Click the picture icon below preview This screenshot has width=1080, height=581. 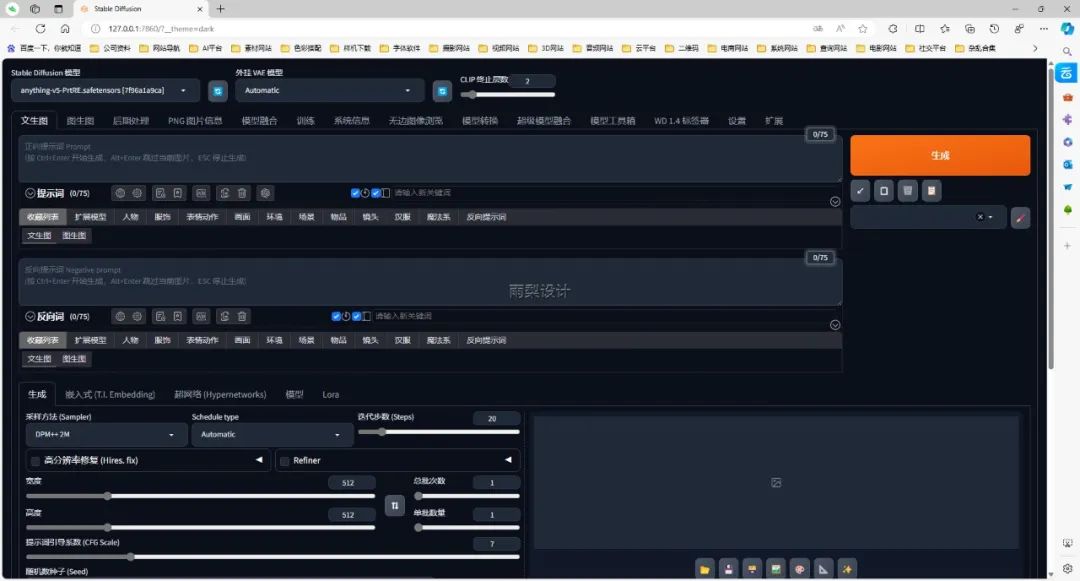pos(776,569)
